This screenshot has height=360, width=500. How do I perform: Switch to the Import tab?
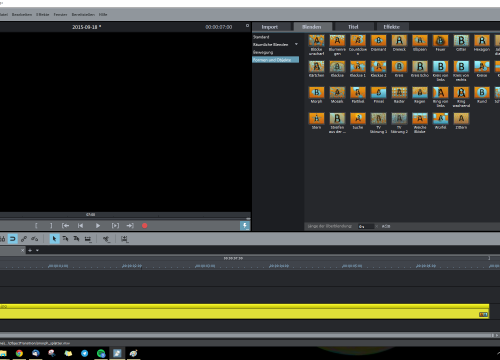coord(270,27)
